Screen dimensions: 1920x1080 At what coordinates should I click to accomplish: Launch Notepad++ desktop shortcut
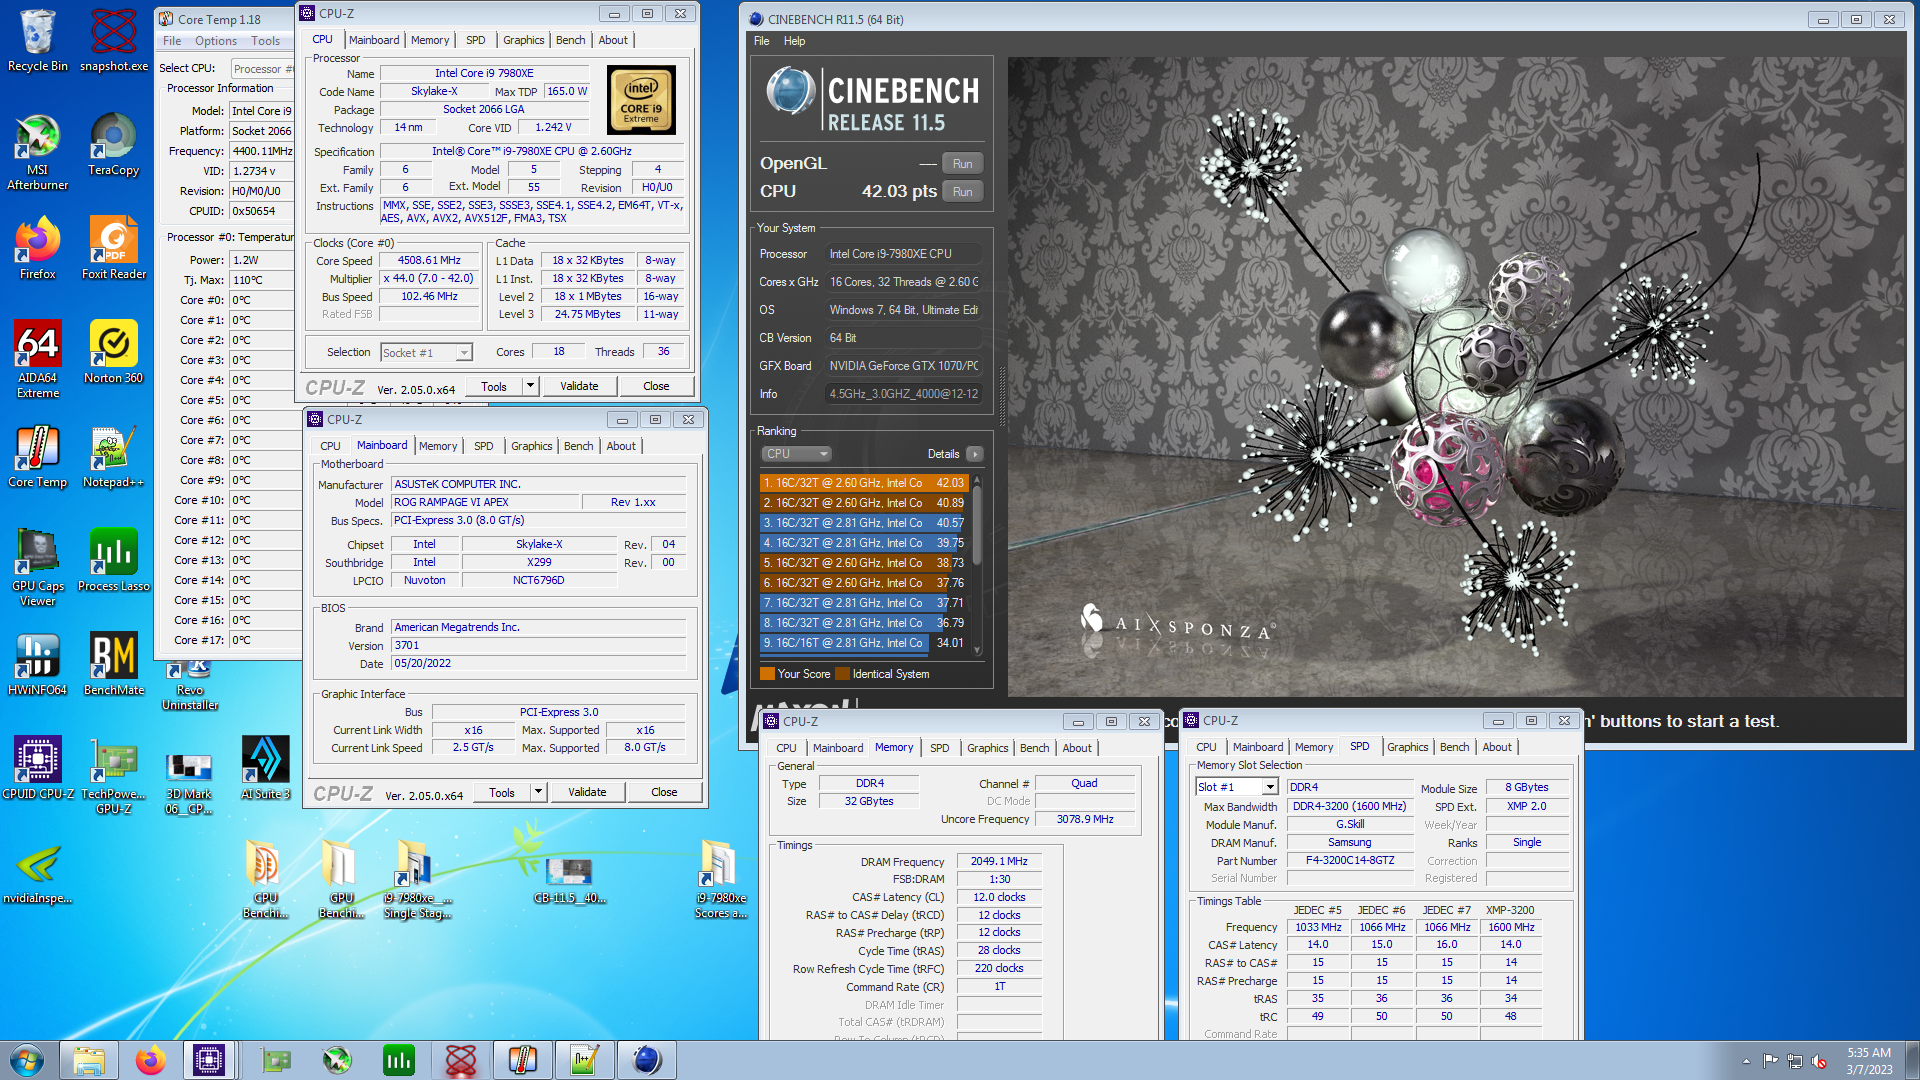[114, 456]
